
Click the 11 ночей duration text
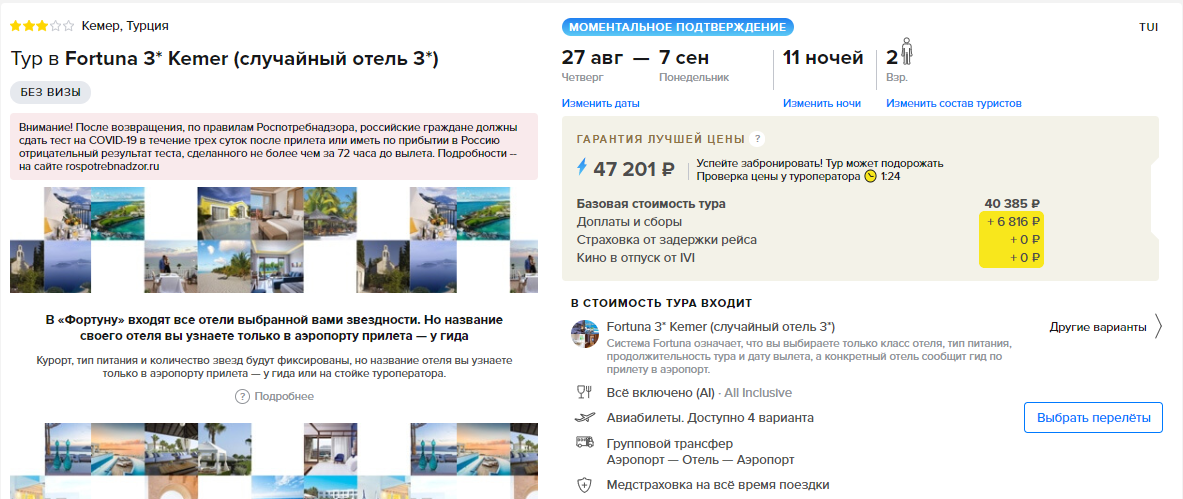click(x=822, y=57)
